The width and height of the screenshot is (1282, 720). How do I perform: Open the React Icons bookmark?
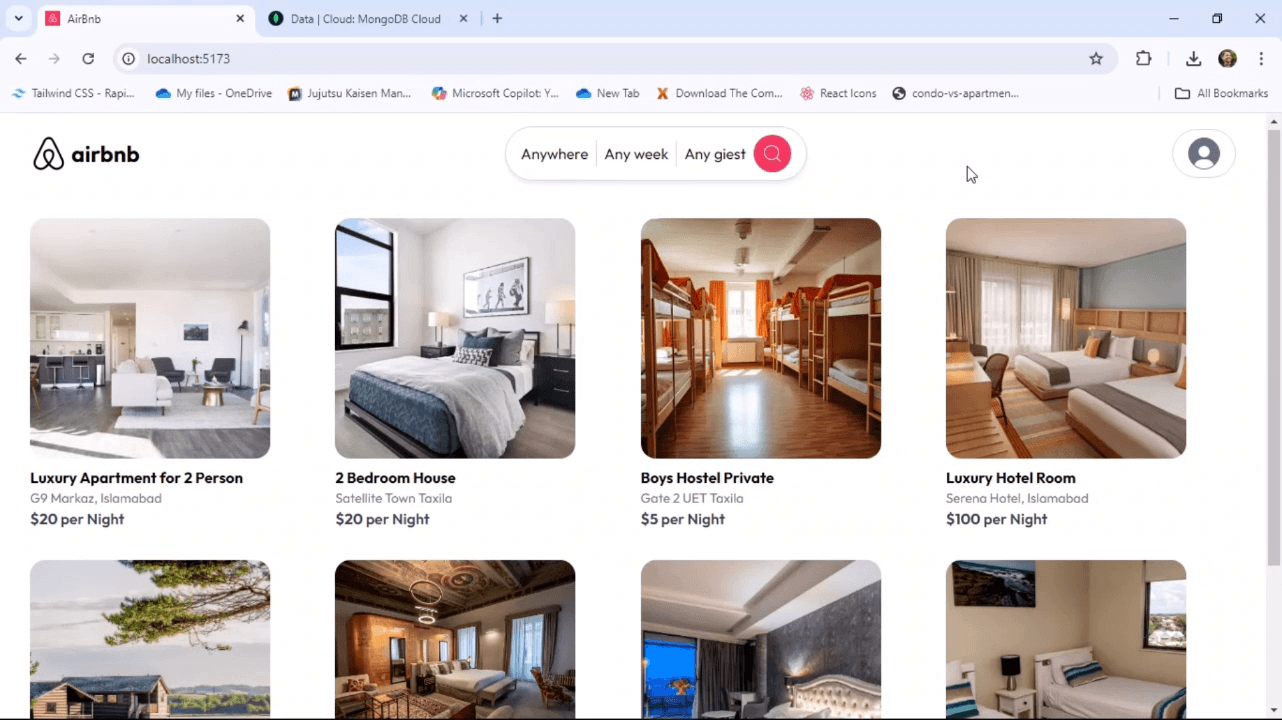click(x=838, y=93)
